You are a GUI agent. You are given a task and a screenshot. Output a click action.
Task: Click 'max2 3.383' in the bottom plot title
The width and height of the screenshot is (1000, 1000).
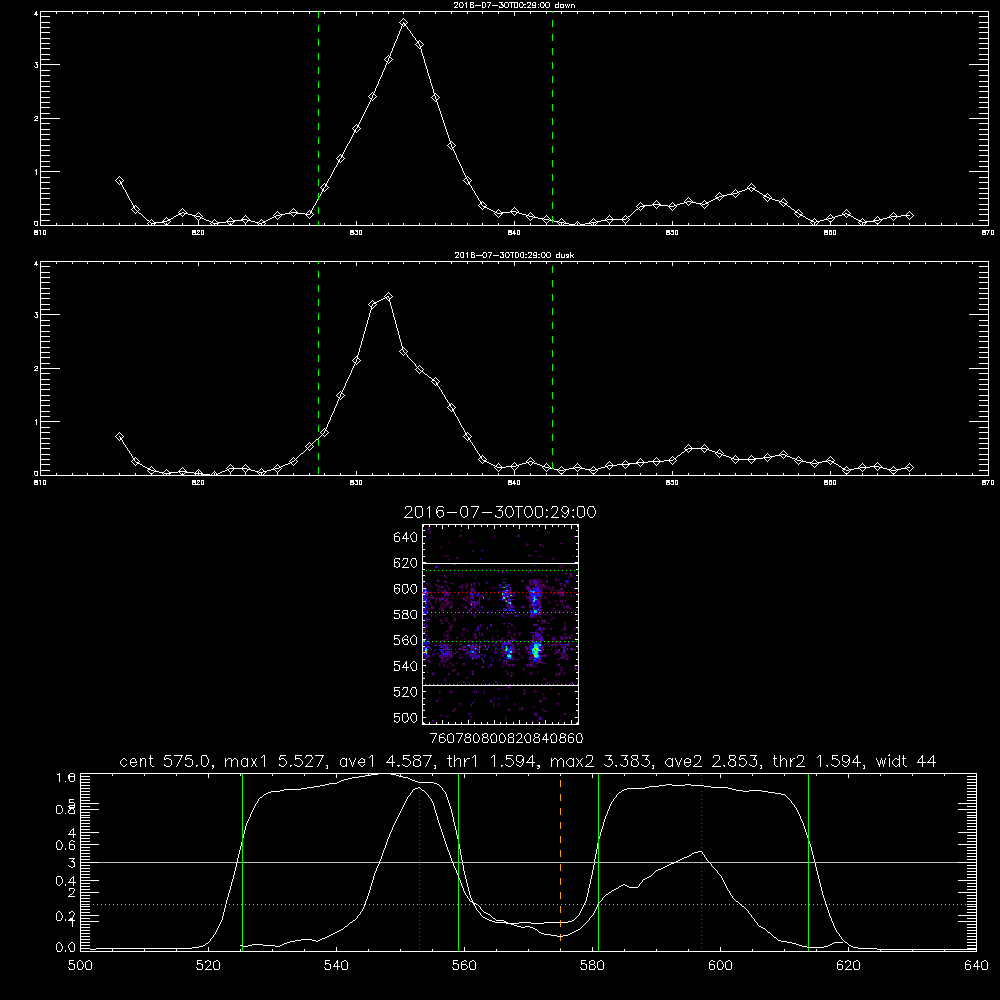click(x=600, y=761)
